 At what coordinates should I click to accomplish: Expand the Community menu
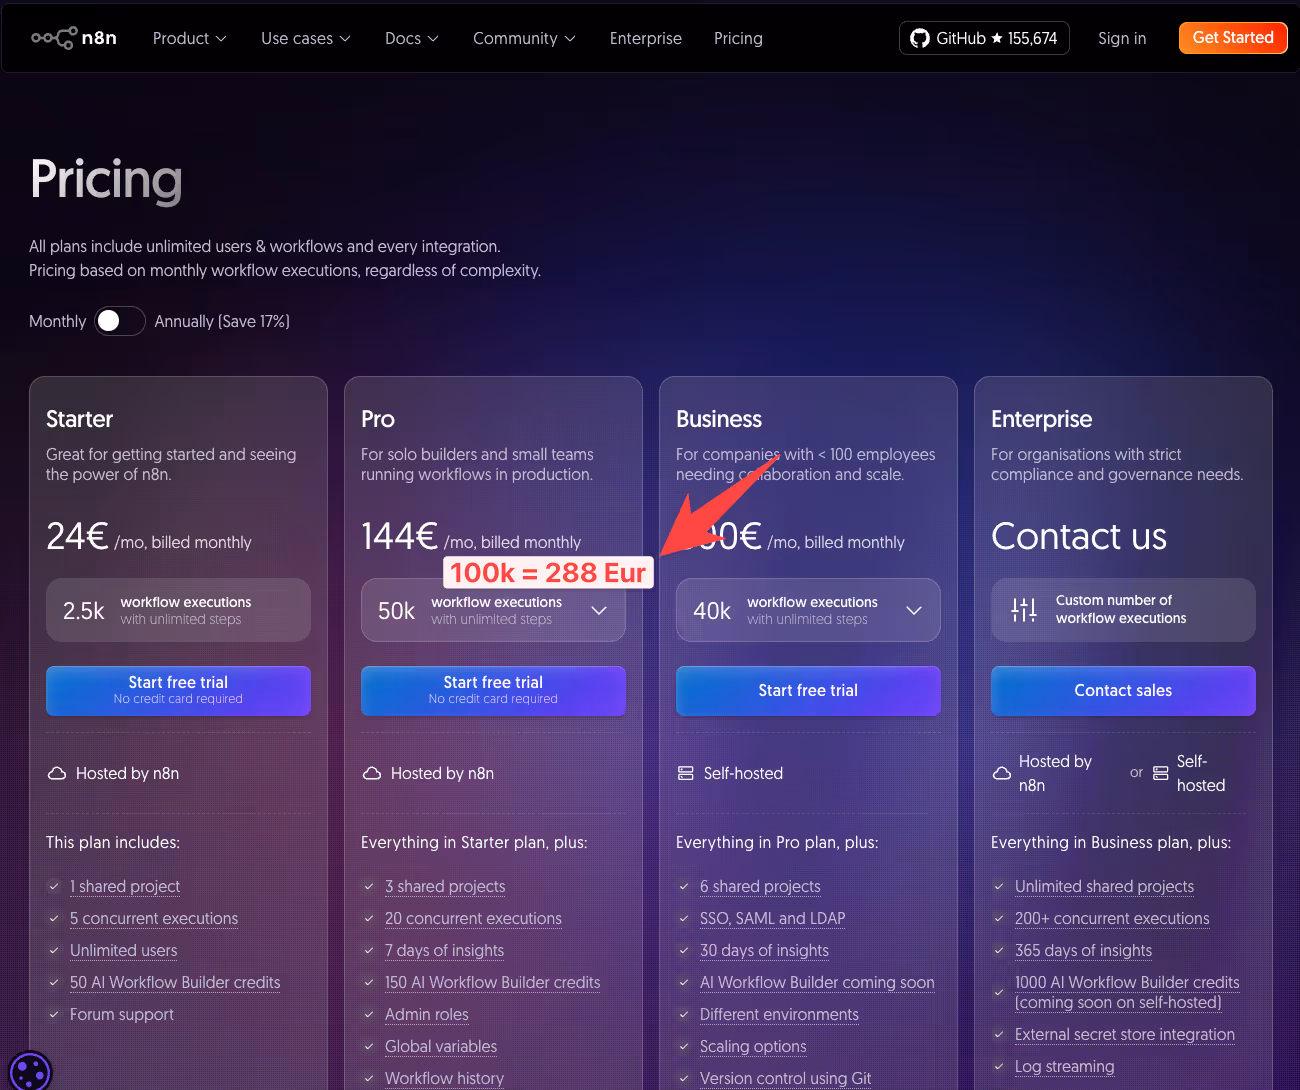click(525, 38)
